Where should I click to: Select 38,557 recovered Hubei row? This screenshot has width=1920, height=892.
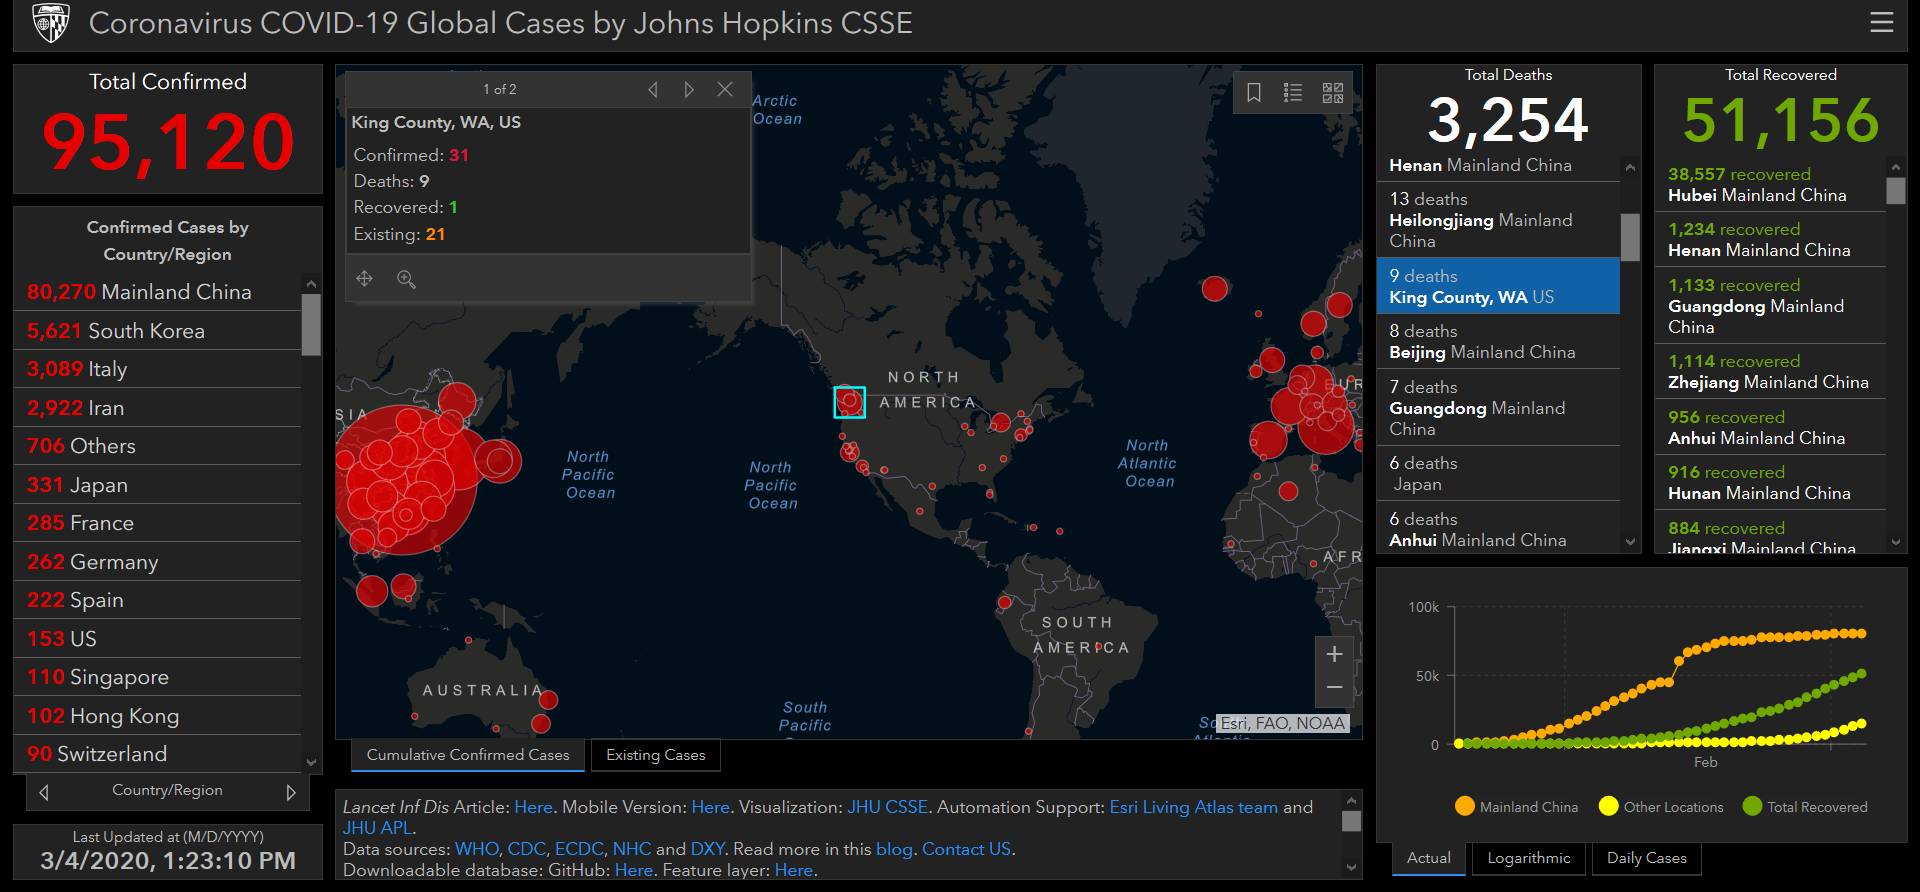(x=1770, y=184)
